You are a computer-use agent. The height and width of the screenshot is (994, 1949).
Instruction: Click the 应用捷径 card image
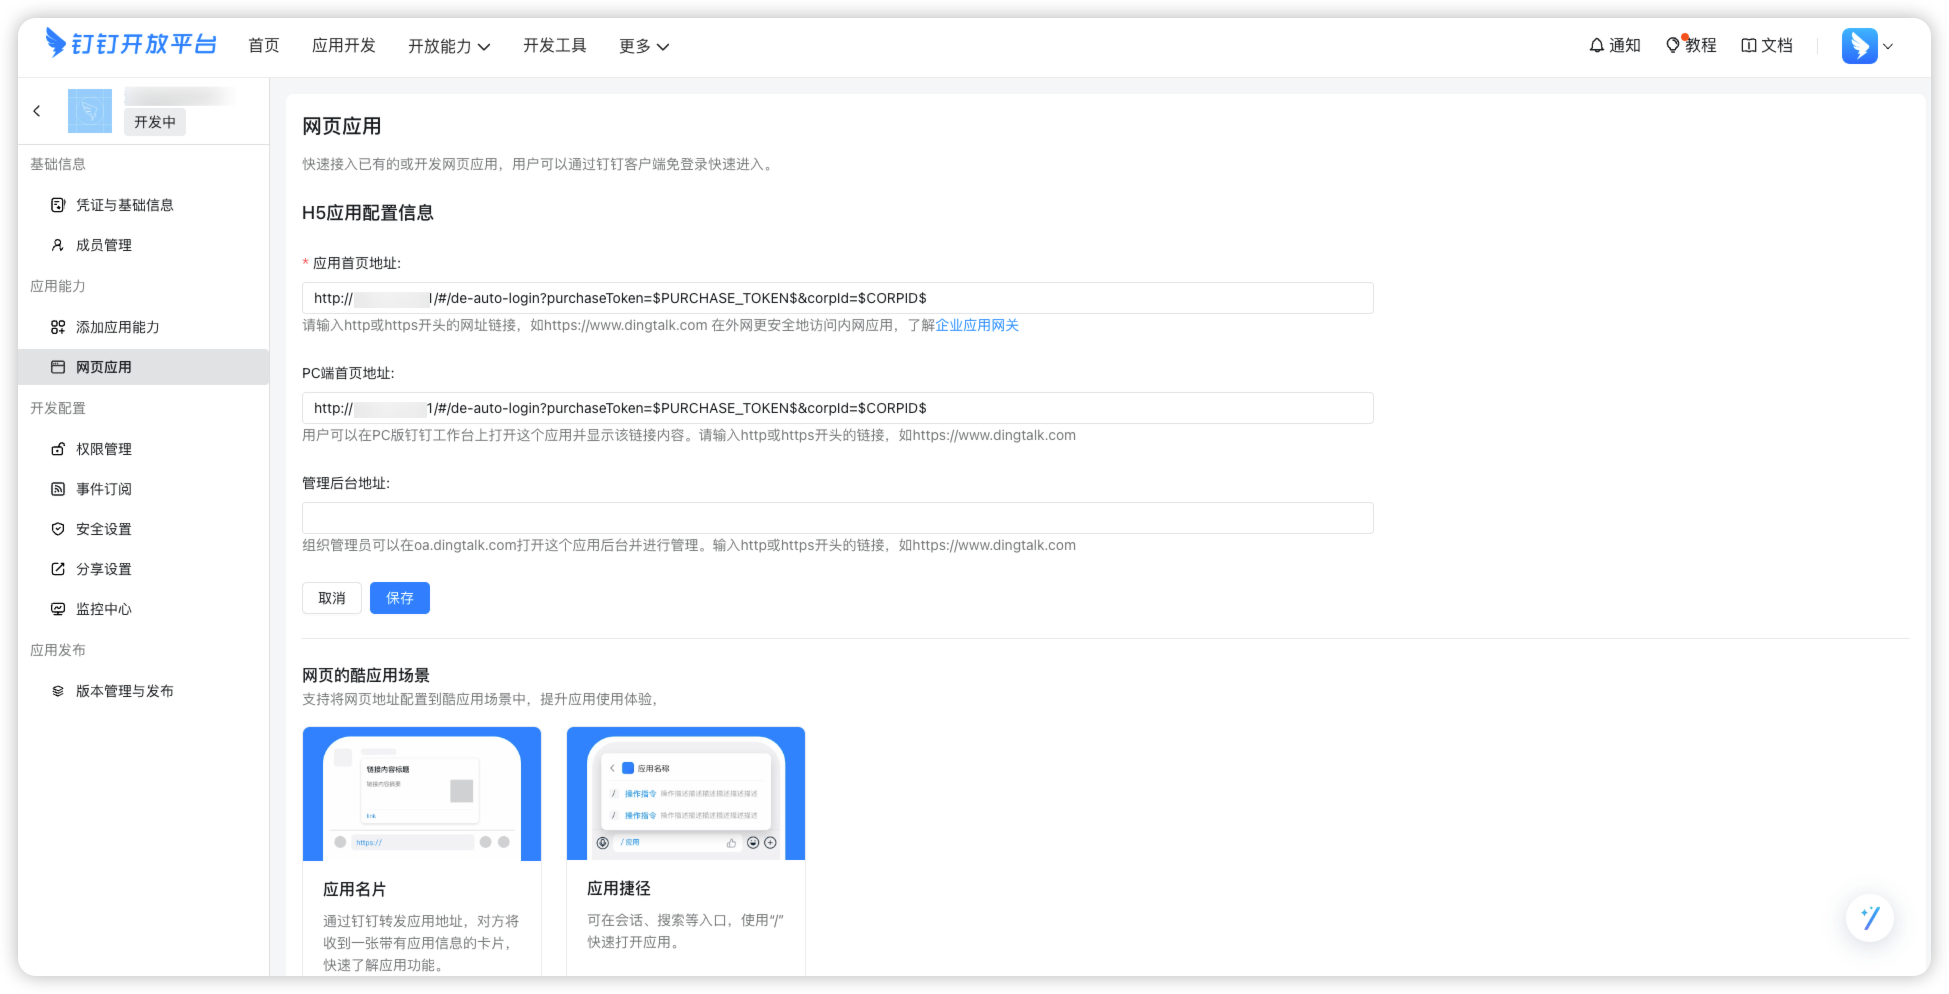[x=686, y=793]
